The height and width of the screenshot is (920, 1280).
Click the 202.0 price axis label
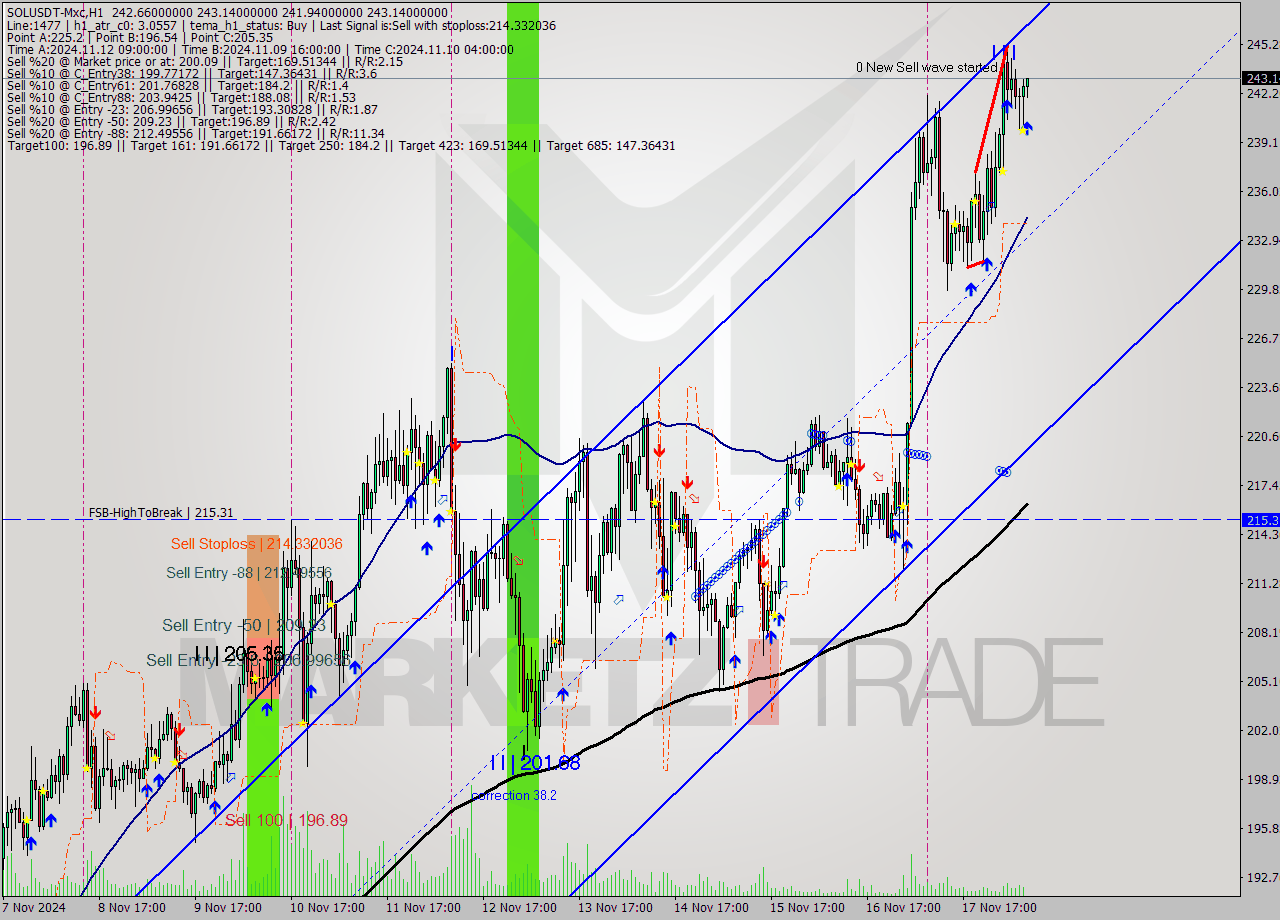tap(1262, 730)
